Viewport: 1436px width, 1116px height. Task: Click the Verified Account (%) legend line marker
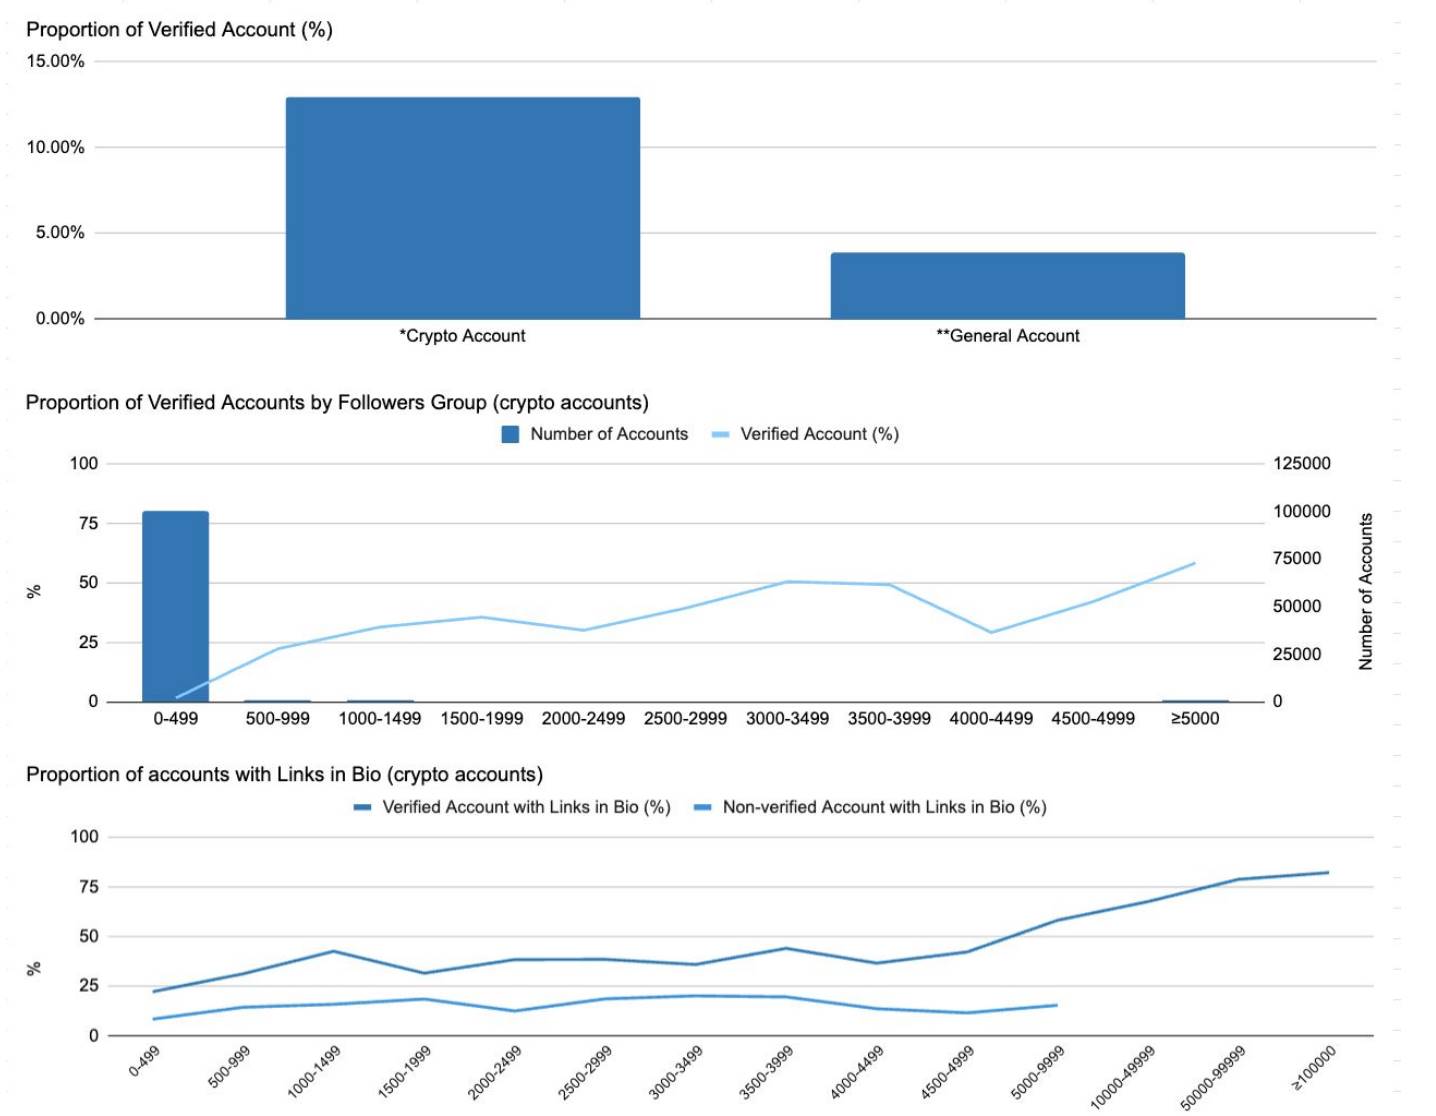[720, 434]
